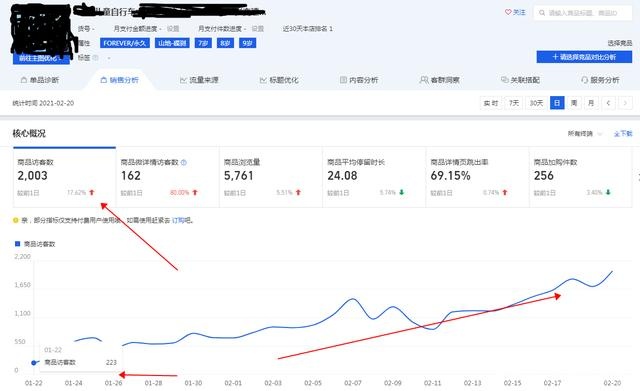
Task: Open the 标题优化 tab
Action: [x=279, y=80]
